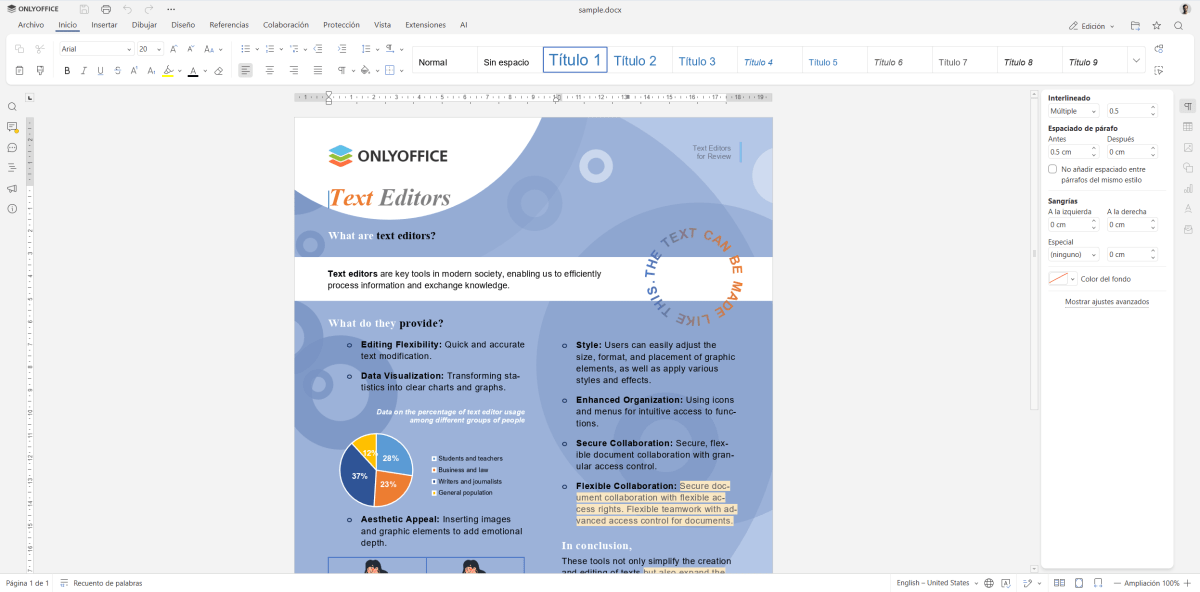1200x592 pixels.
Task: Click the clear formatting eraser icon
Action: click(219, 71)
